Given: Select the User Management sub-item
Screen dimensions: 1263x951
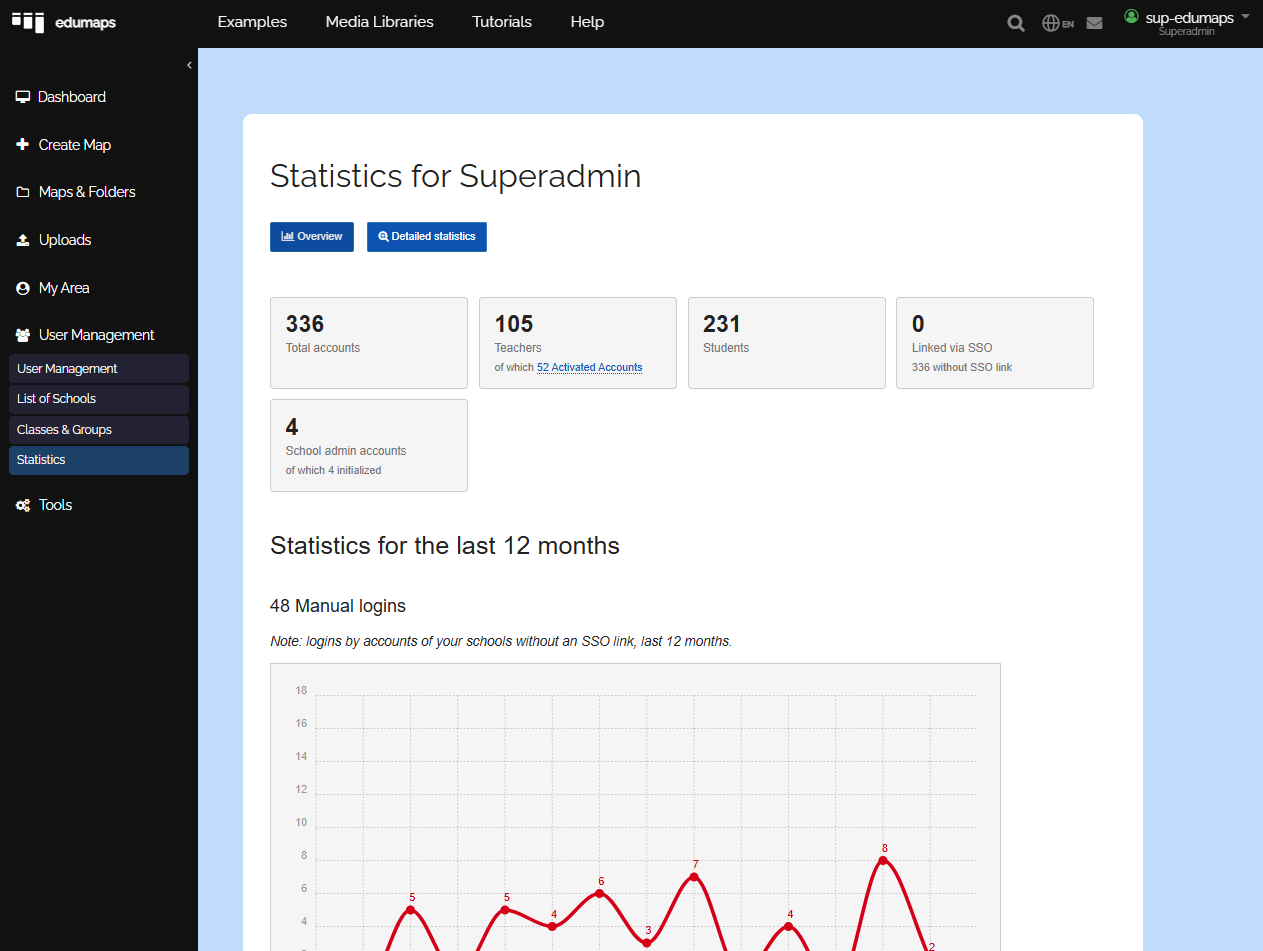Looking at the screenshot, I should (98, 368).
